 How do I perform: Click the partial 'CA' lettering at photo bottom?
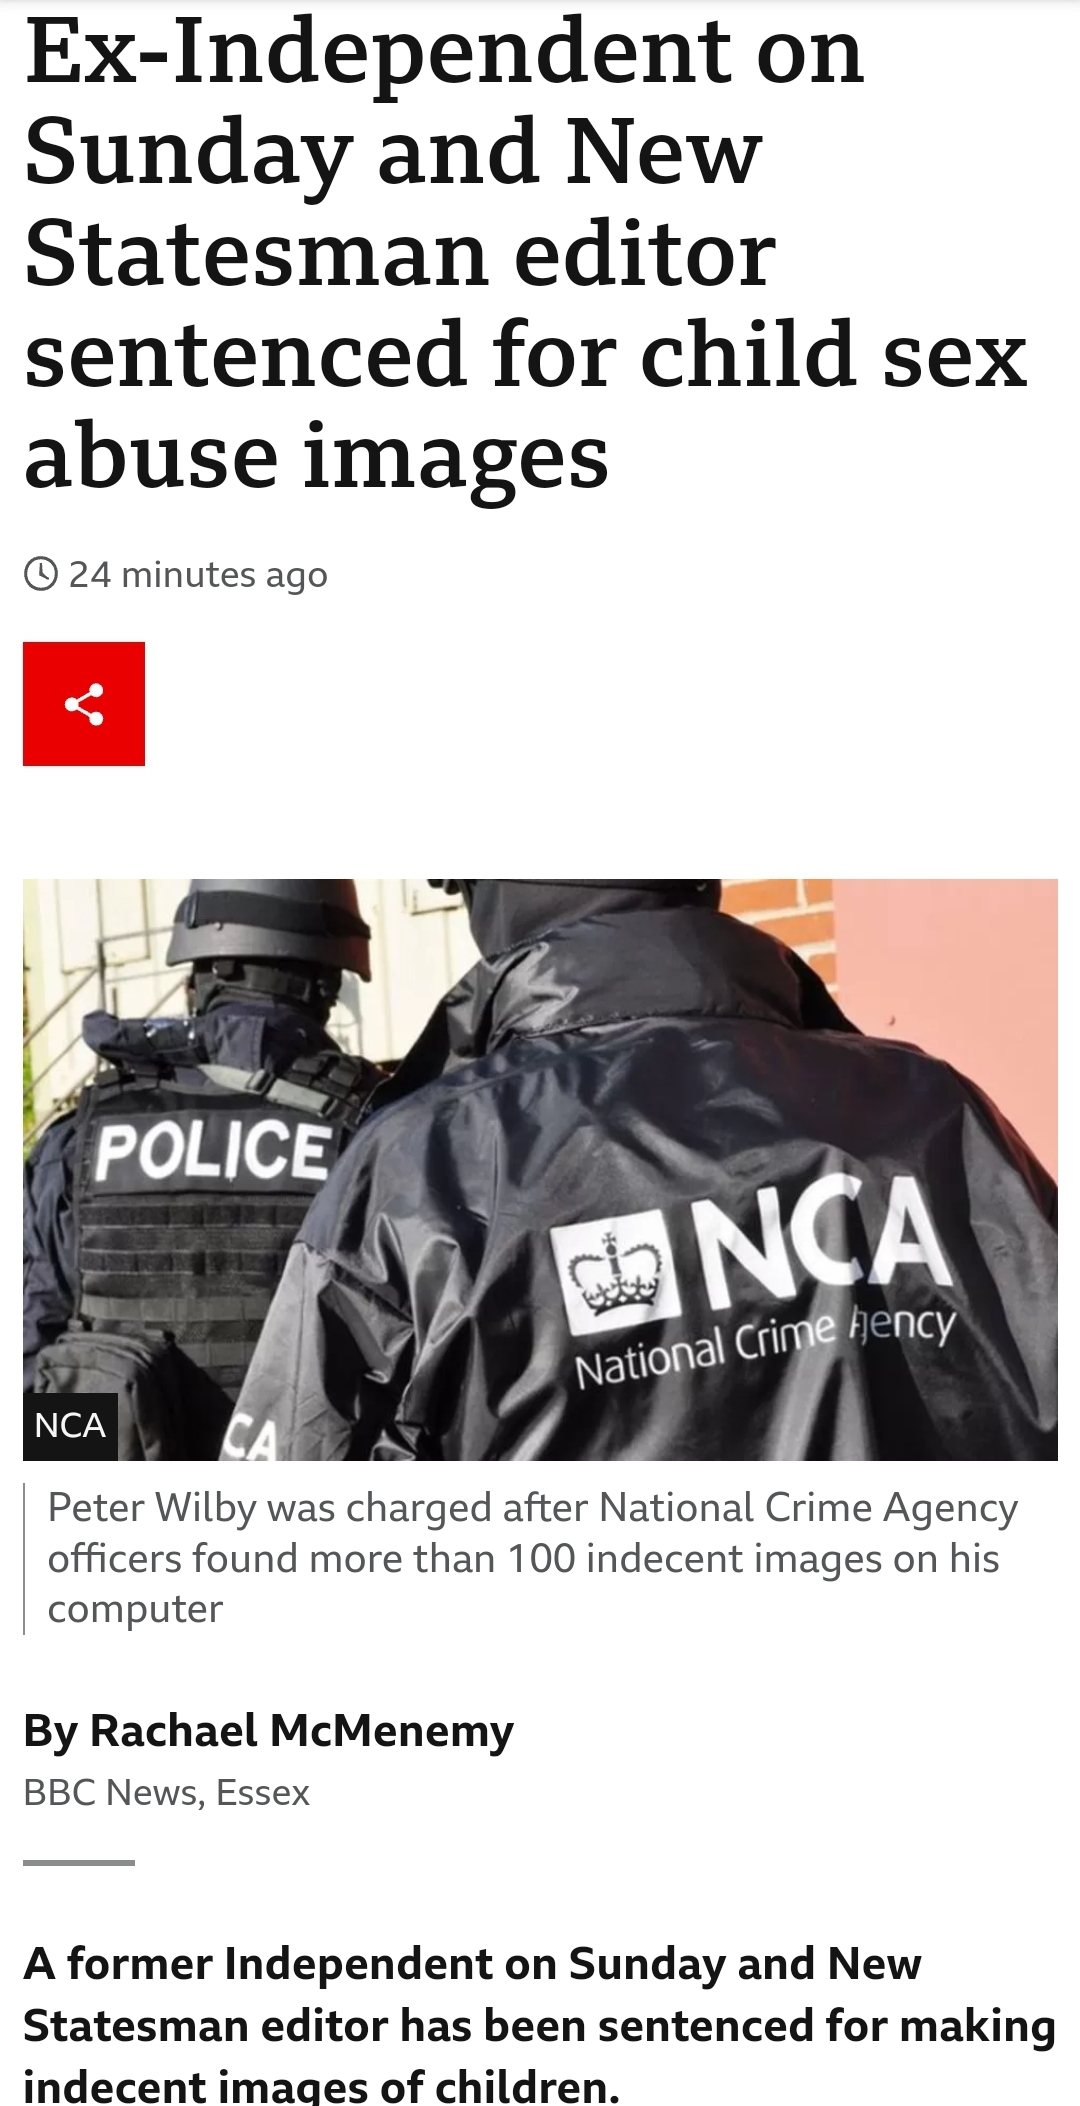pyautogui.click(x=246, y=1439)
